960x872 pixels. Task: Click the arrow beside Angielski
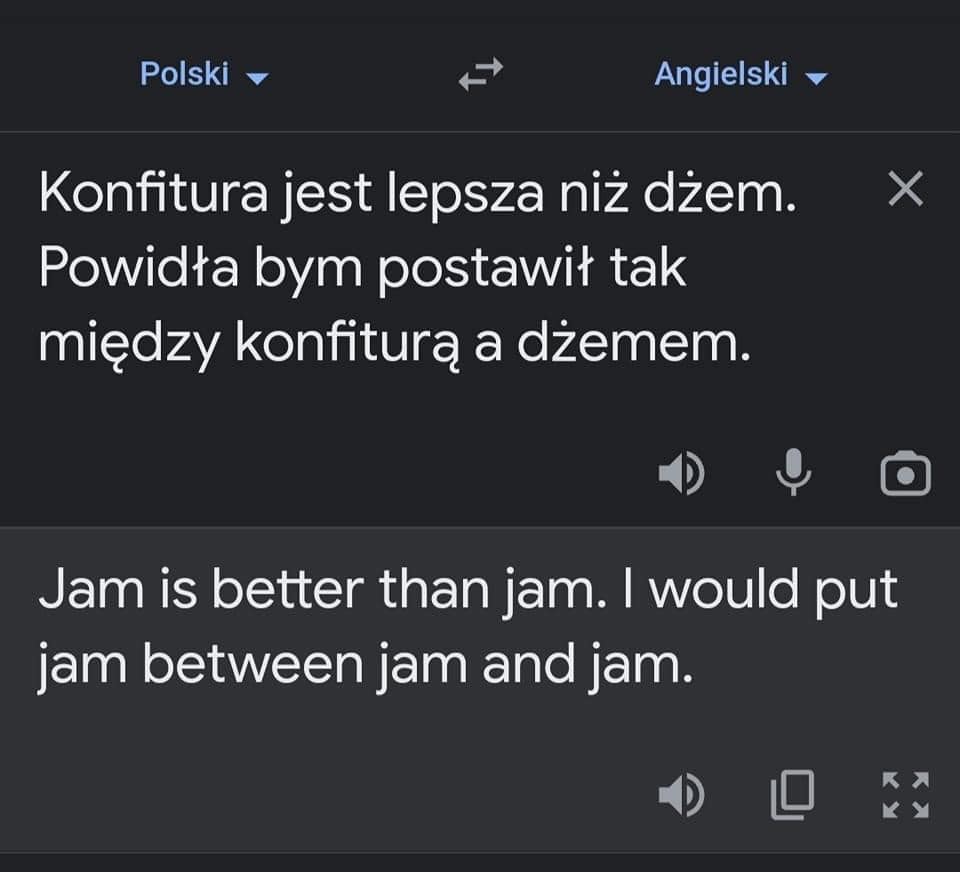pos(816,78)
